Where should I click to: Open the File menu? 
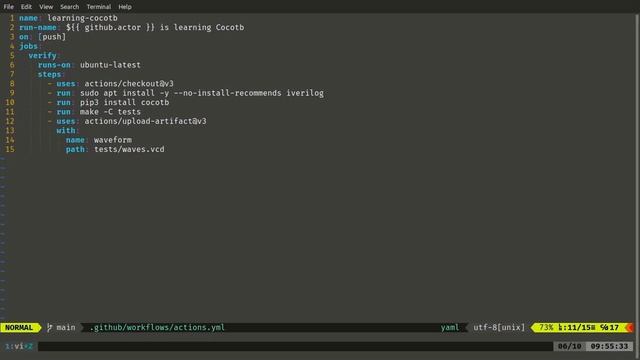pos(9,7)
